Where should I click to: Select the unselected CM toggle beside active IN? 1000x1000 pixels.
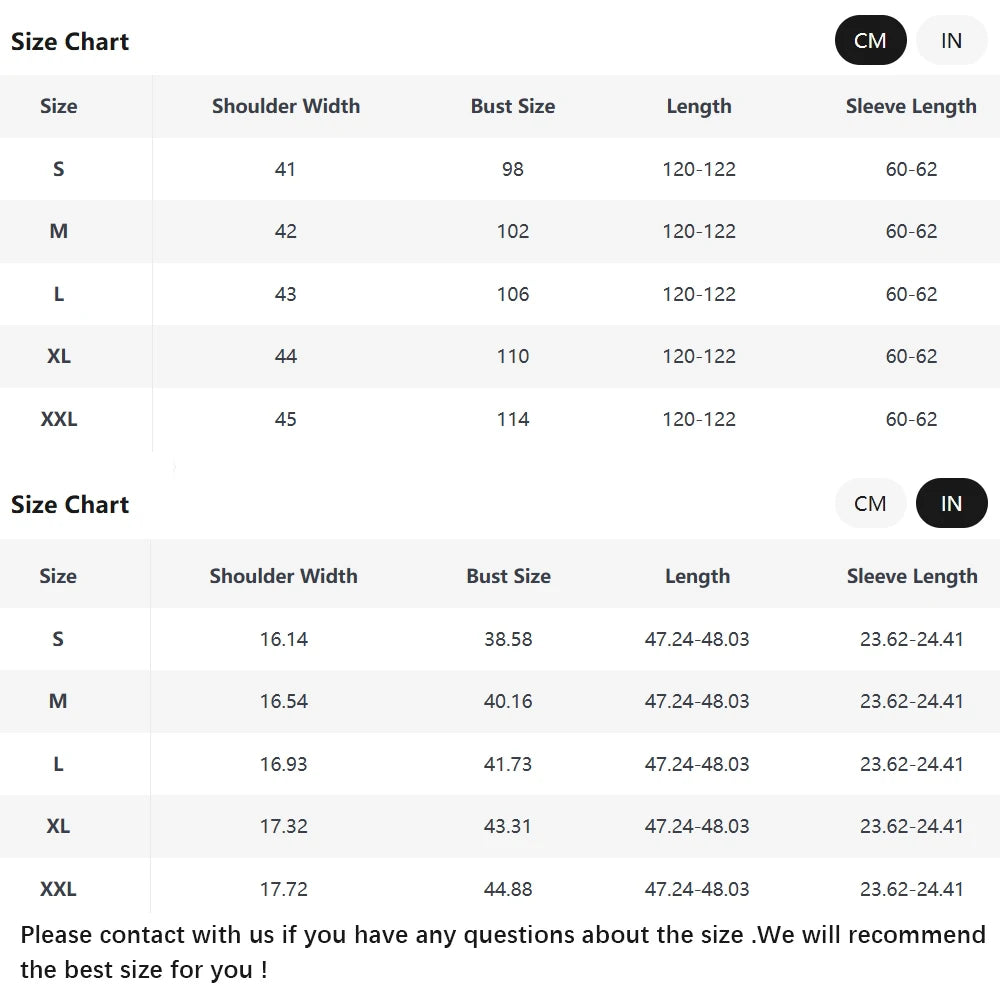(870, 504)
